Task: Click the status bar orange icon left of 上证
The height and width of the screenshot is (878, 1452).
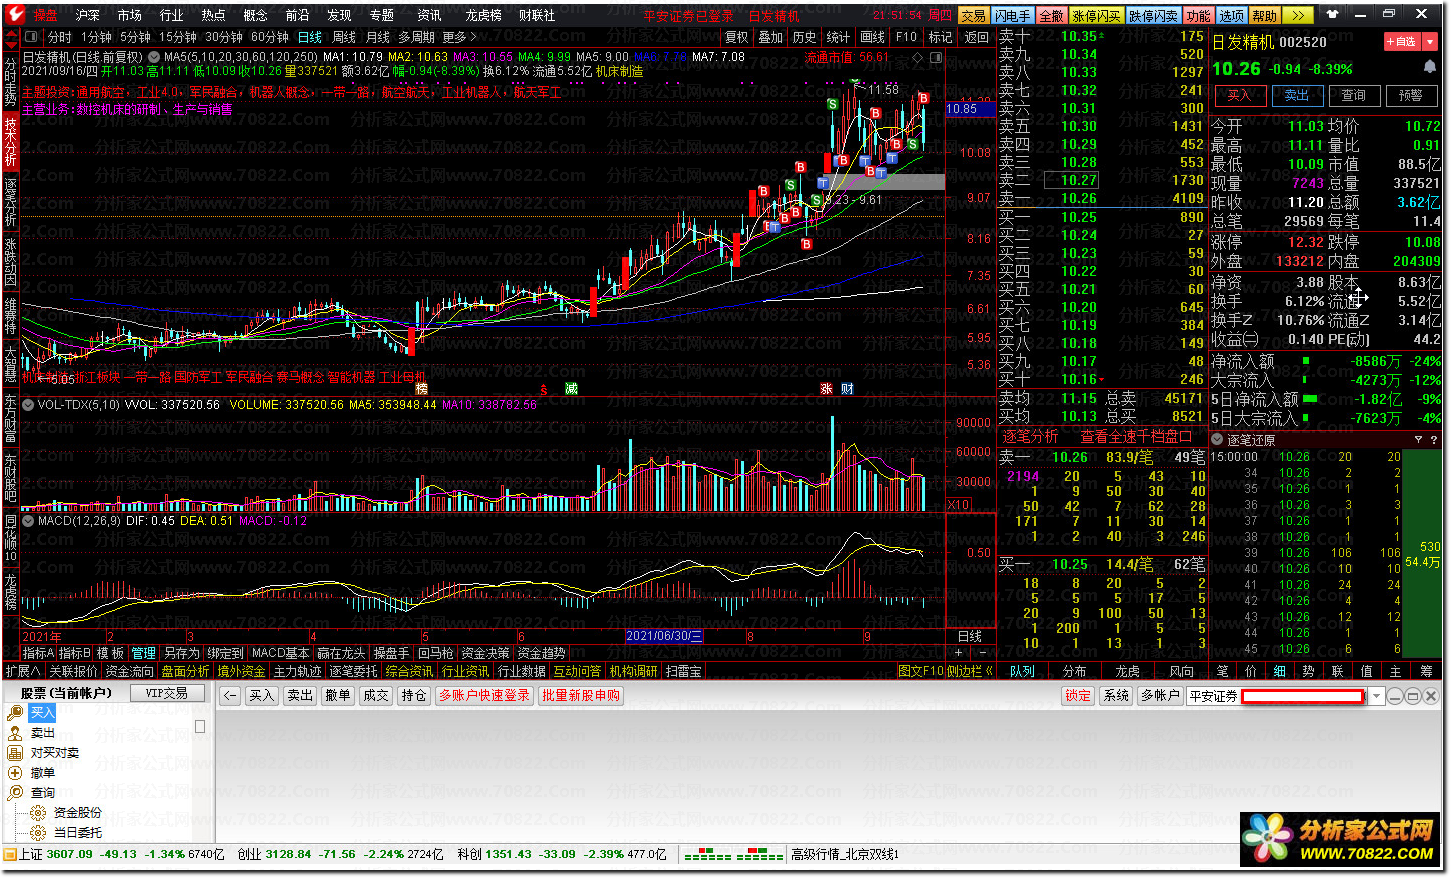Action: pyautogui.click(x=10, y=854)
